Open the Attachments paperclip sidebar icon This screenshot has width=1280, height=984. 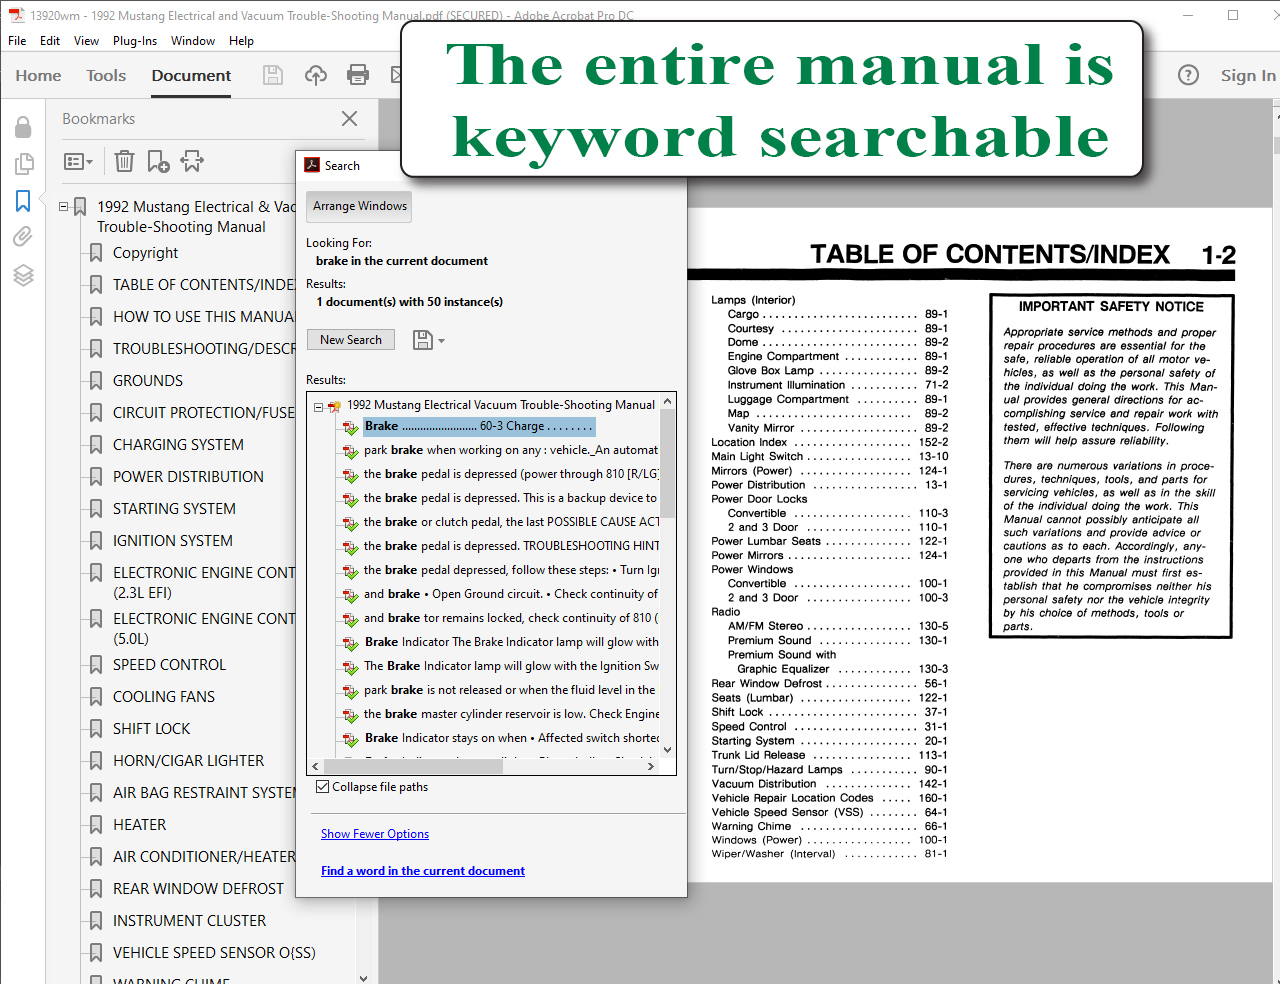(23, 237)
